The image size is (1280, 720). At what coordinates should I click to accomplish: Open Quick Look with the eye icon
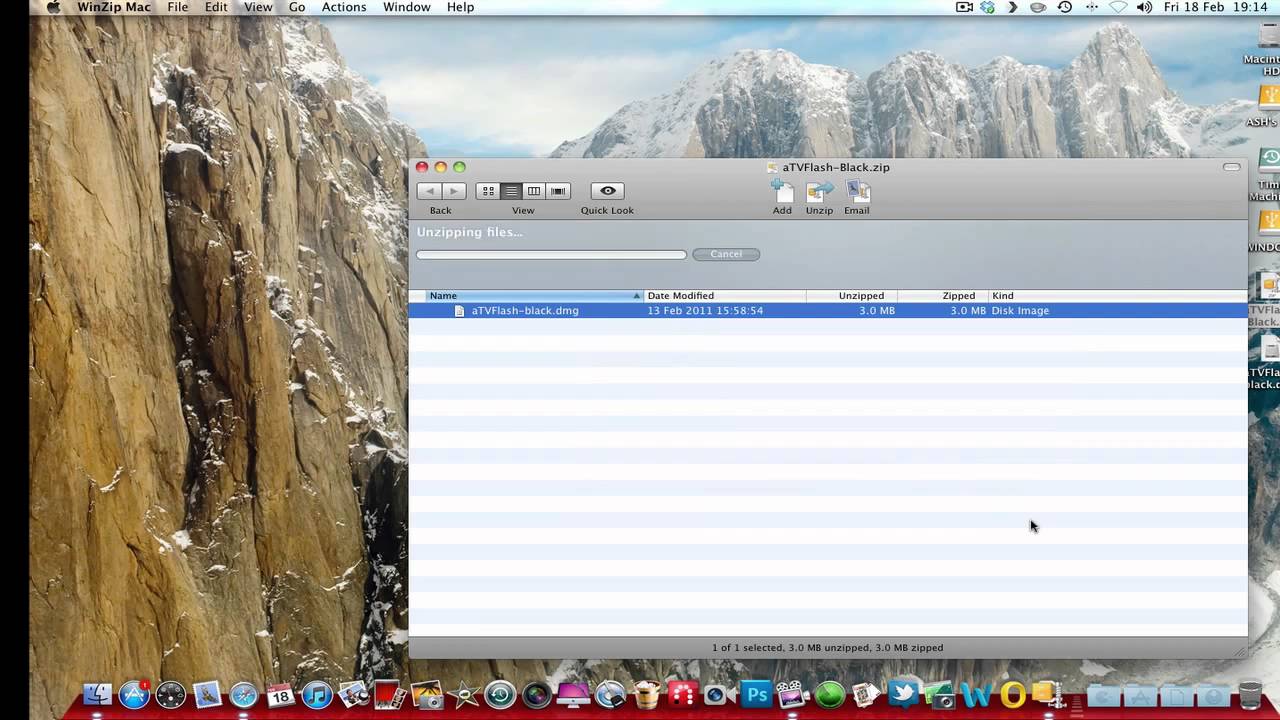coord(607,191)
